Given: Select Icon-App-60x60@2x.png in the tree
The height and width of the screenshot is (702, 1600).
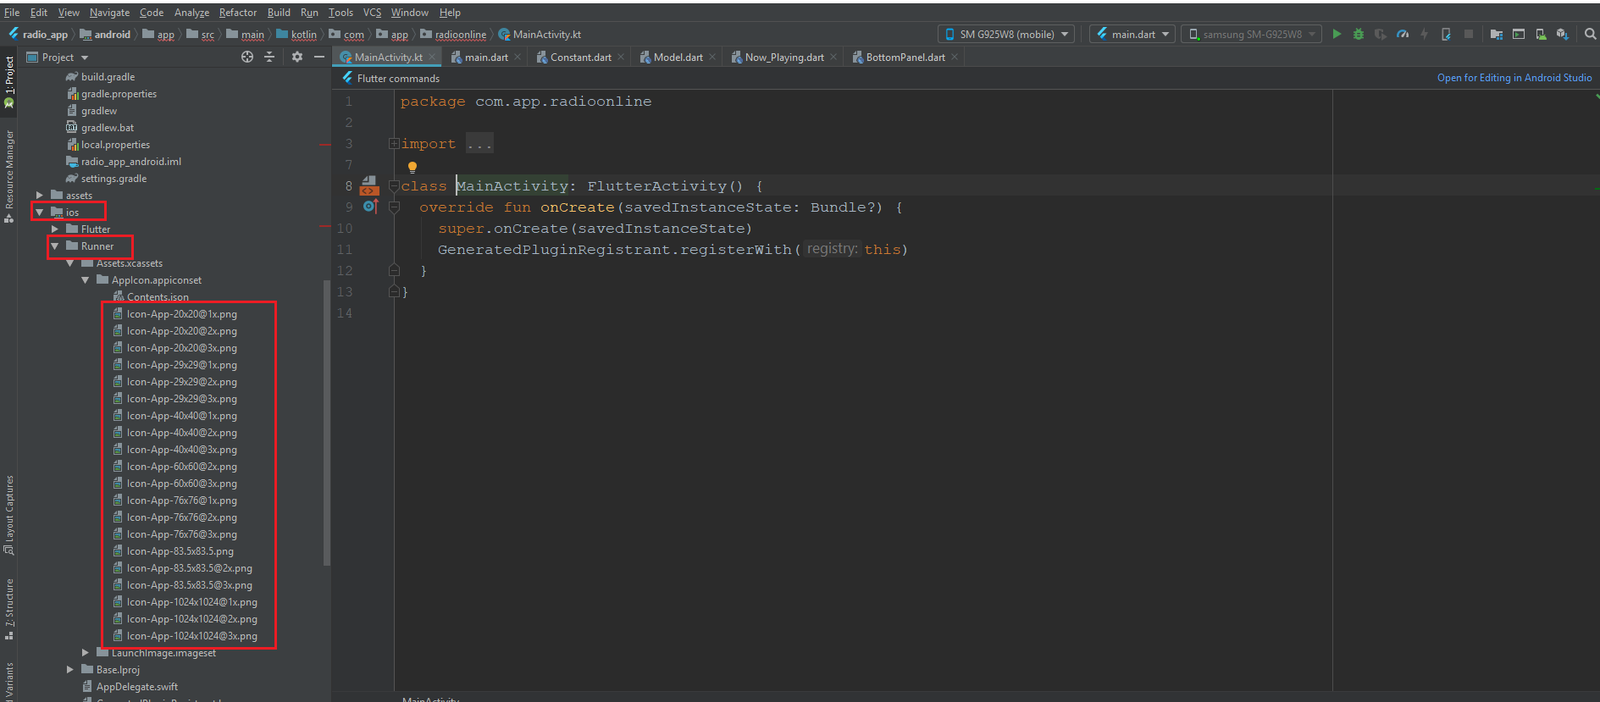Looking at the screenshot, I should pos(181,467).
